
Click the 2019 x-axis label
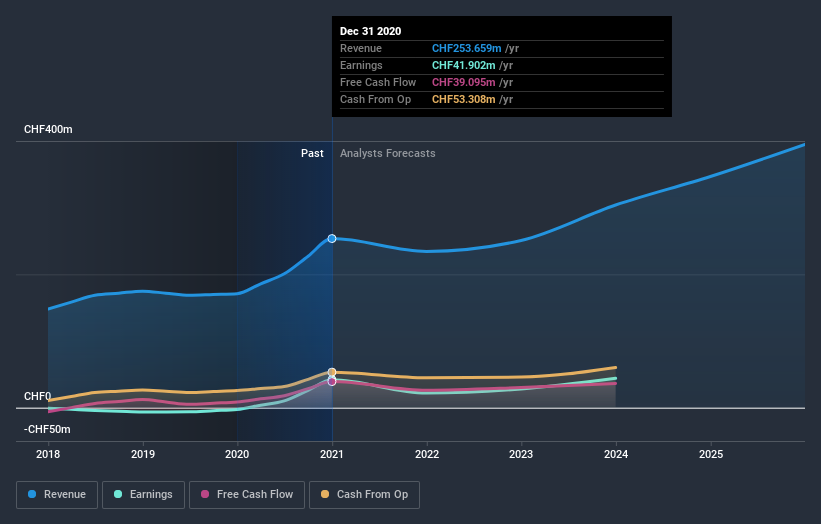[143, 454]
